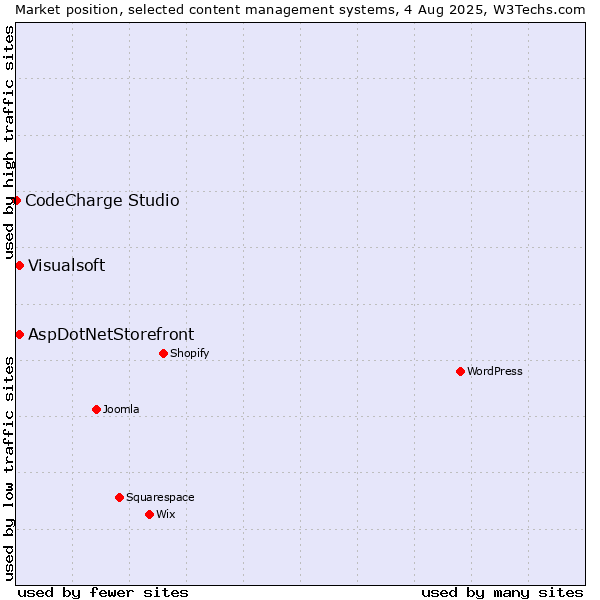Click the Wix label

166,514
